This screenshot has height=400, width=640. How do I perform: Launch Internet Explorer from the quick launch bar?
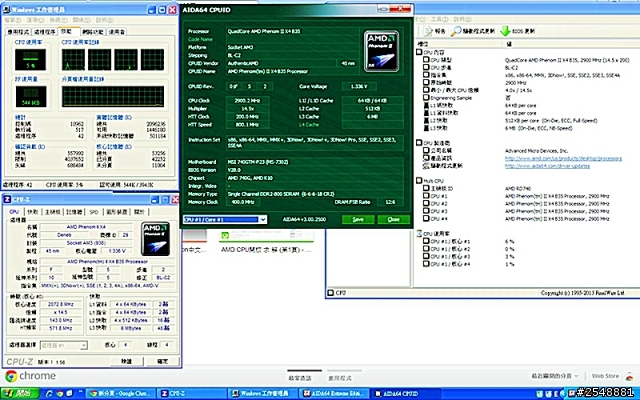[x=49, y=393]
